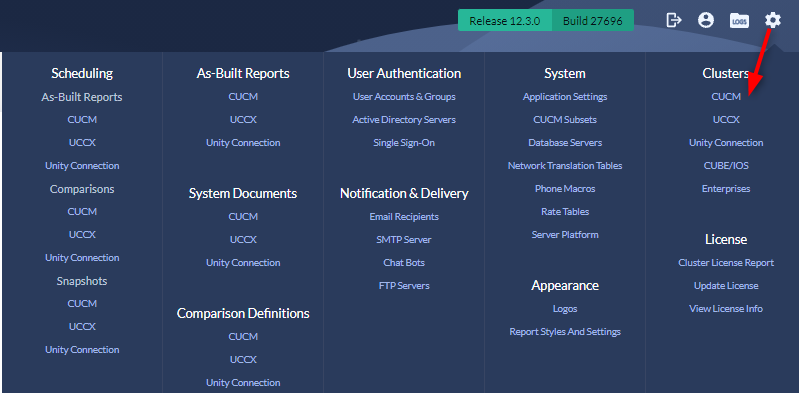Screen dimensions: 799x393
Task: Select Unity Connection under Scheduling As-Built Reports
Action: pos(82,165)
